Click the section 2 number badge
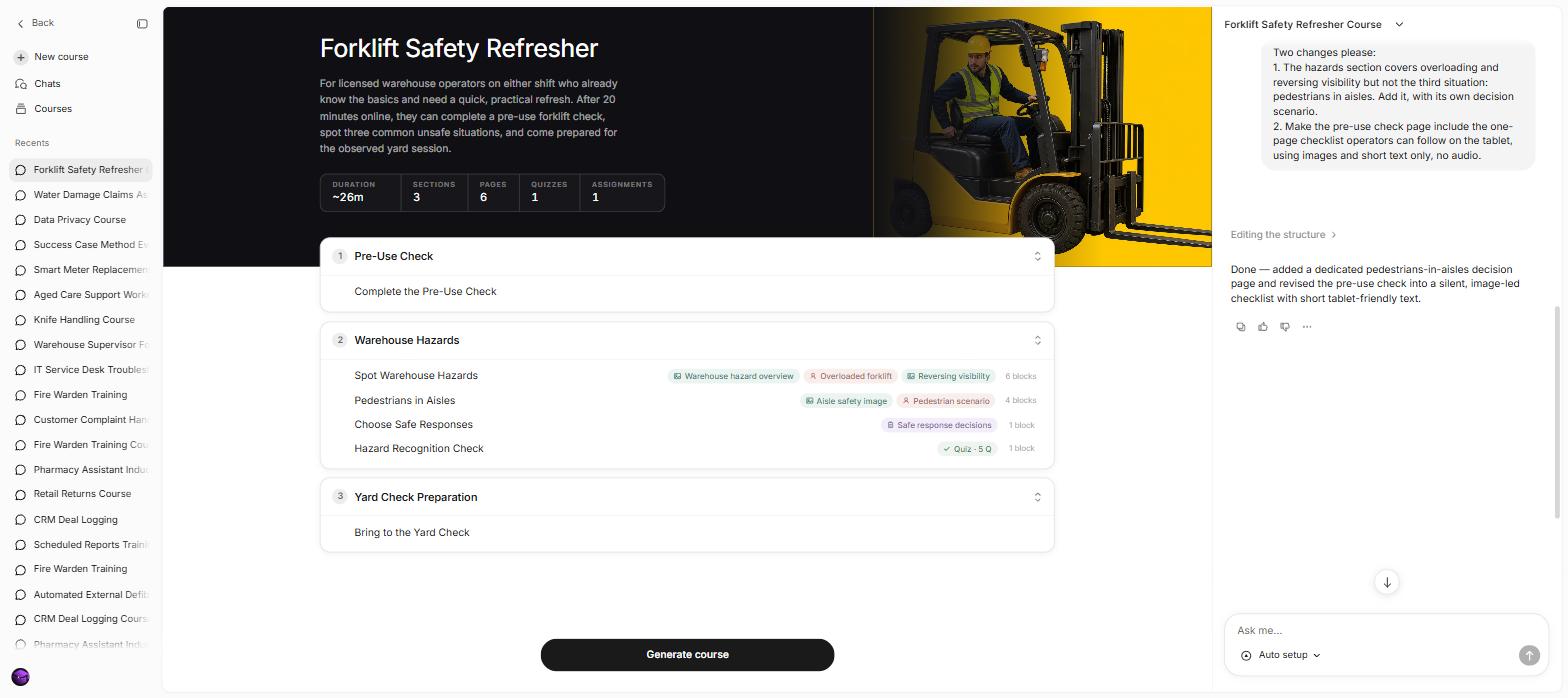The height and width of the screenshot is (698, 1568). tap(340, 341)
